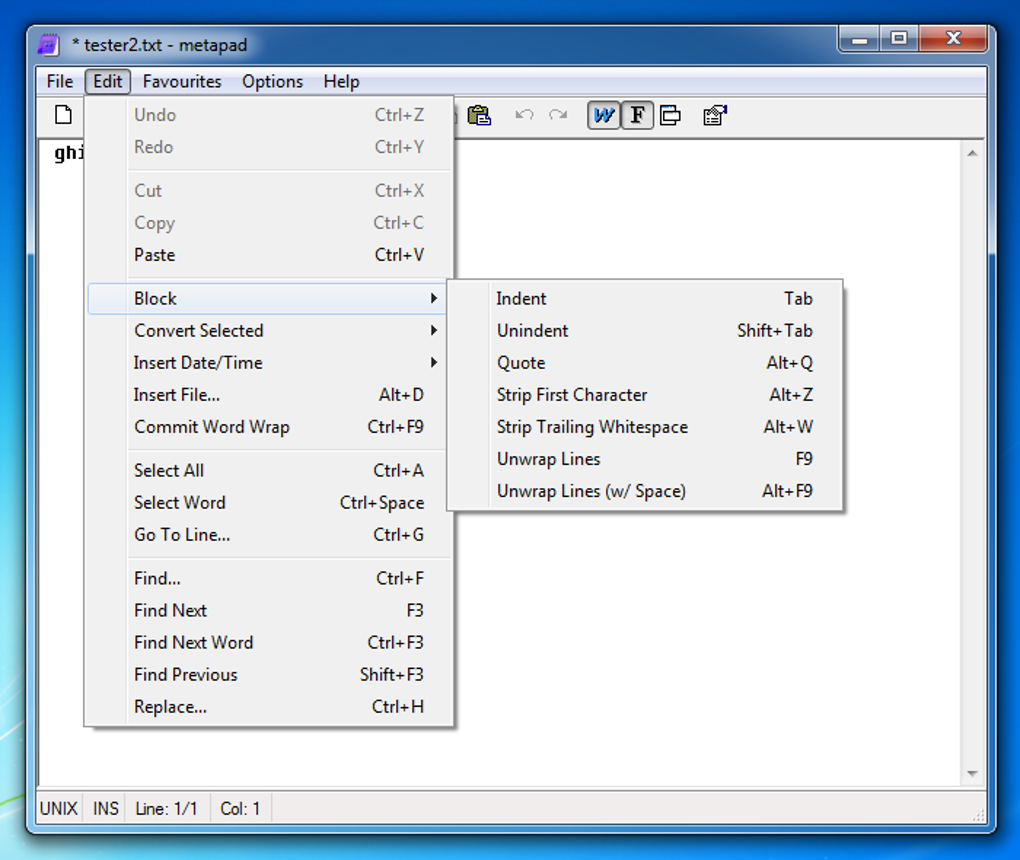Click the Paste clipboard toolbar icon

pos(479,115)
